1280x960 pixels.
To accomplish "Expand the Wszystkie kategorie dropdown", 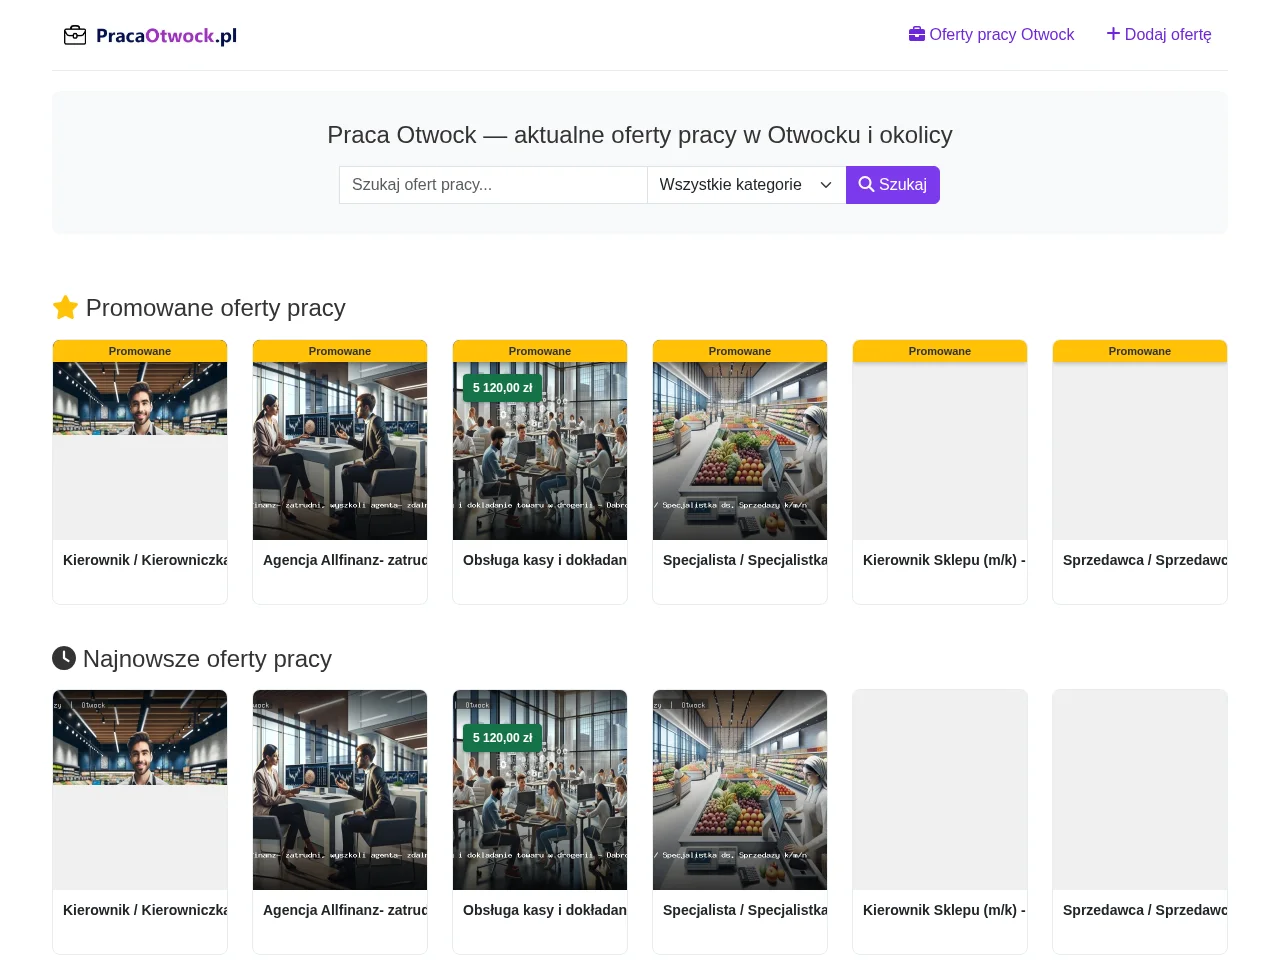I will coord(747,185).
